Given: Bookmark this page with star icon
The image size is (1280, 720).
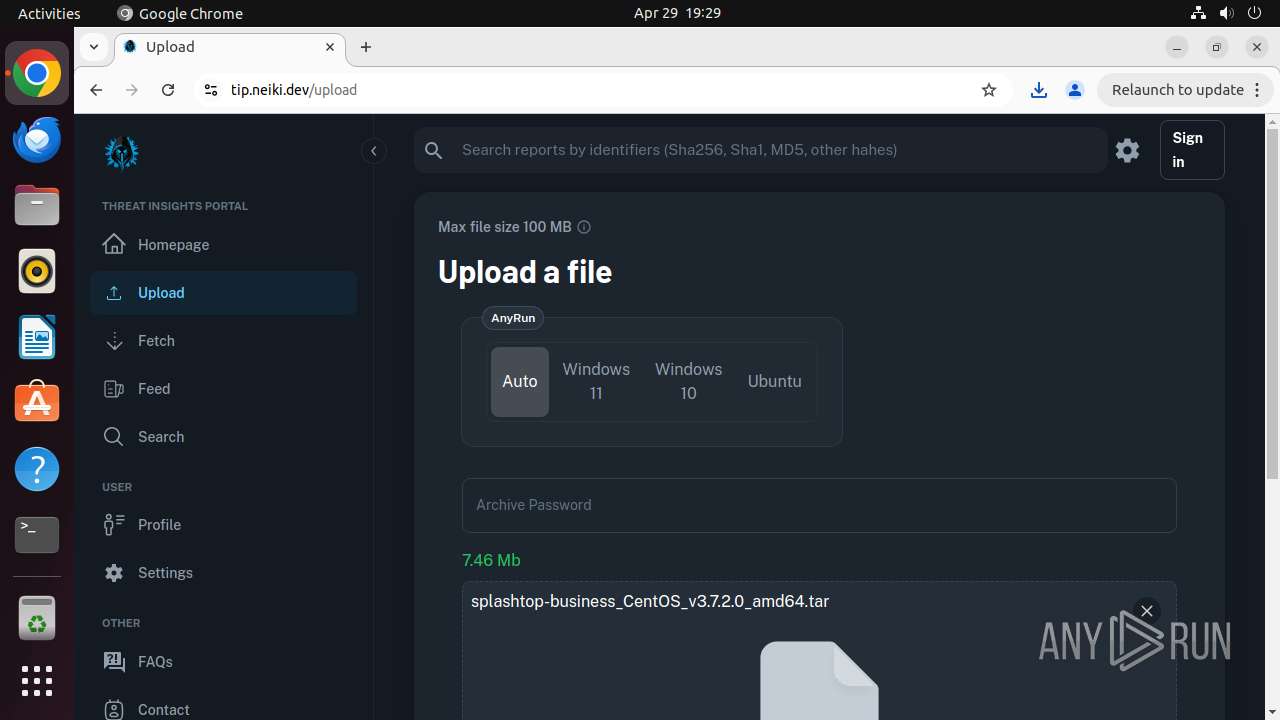Looking at the screenshot, I should pos(989,90).
